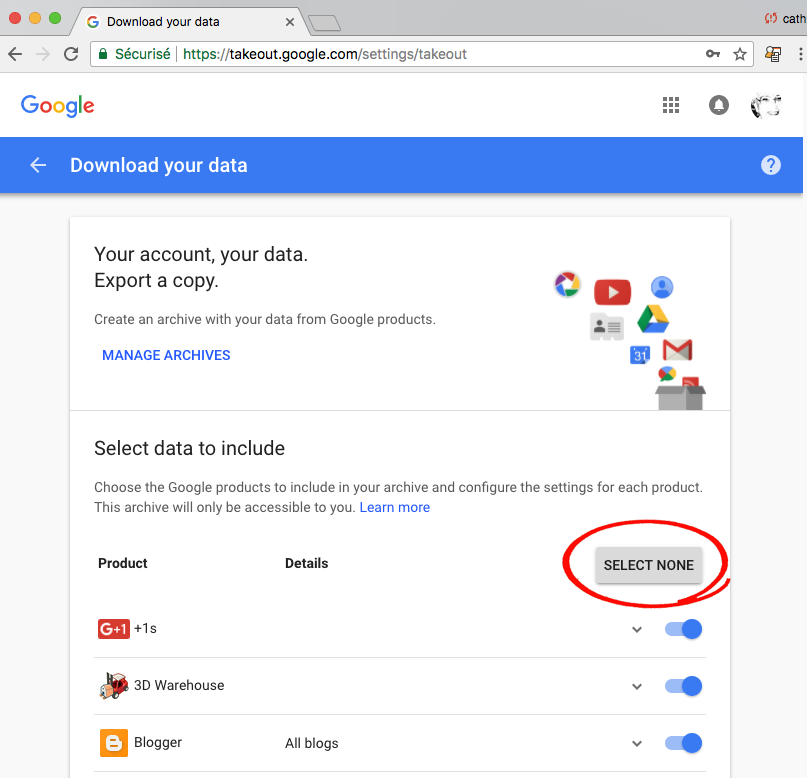Turn off the Blogger toggle
Viewport: 807px width, 778px height.
pos(683,743)
